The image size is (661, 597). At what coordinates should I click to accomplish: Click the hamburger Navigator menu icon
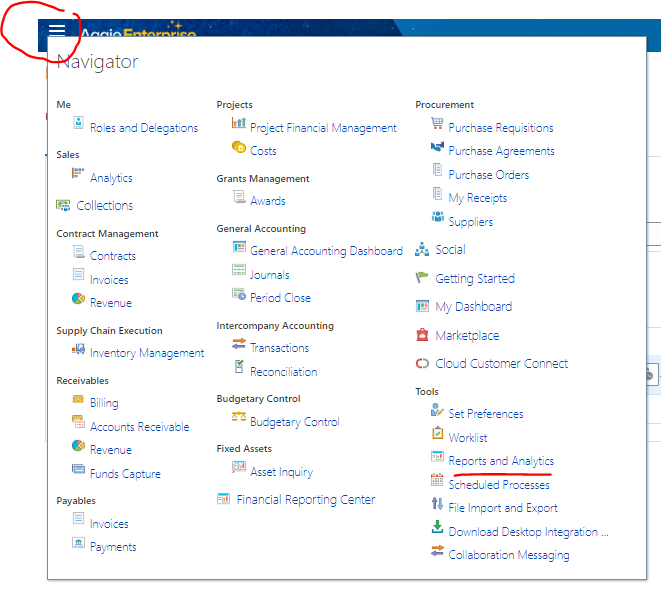tap(57, 30)
